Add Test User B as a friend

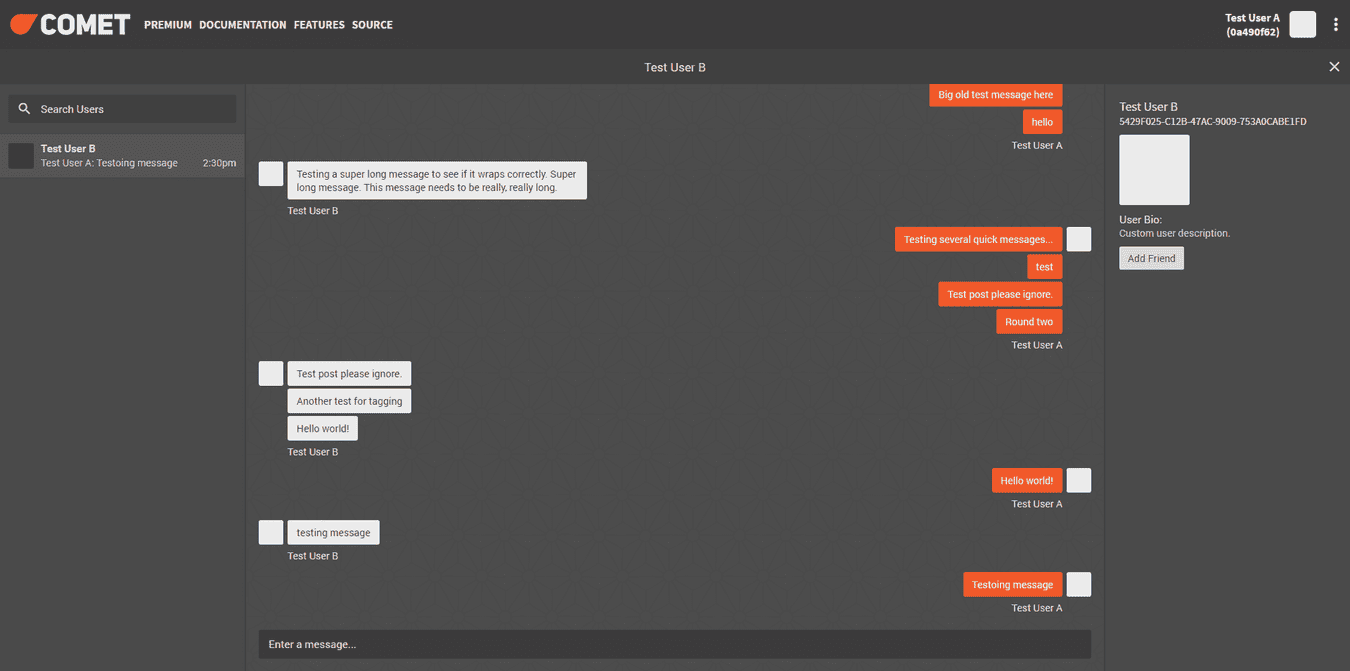click(1151, 258)
